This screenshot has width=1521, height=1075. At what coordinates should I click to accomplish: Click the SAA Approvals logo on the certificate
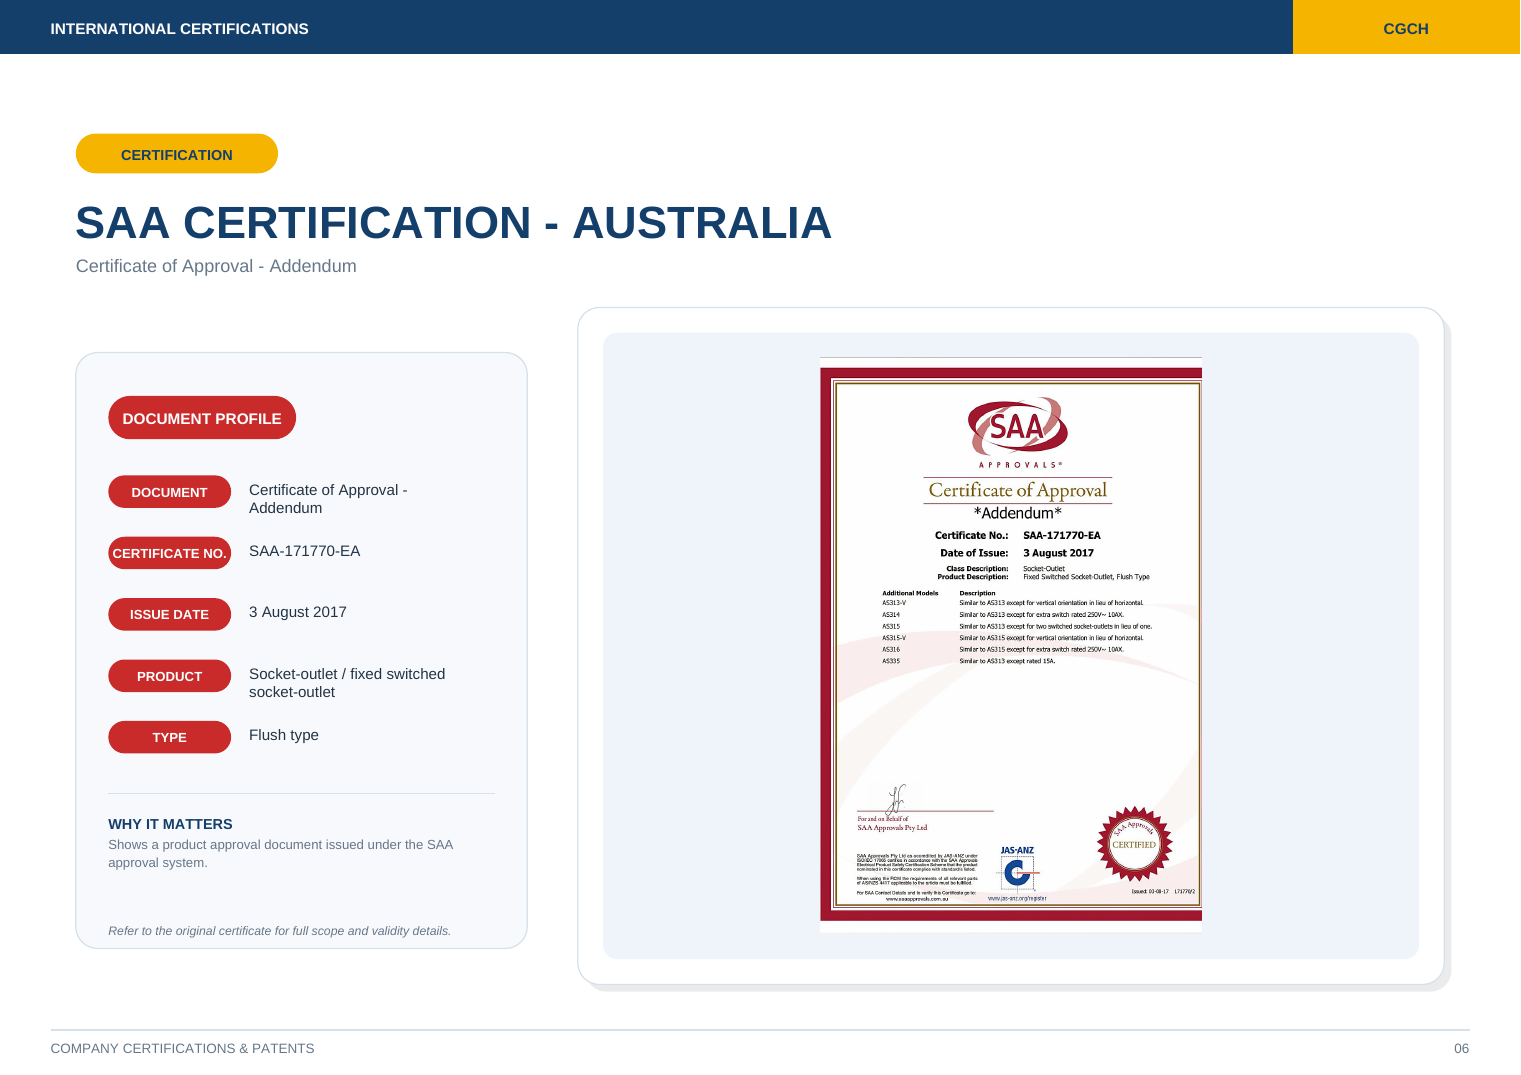point(1018,427)
